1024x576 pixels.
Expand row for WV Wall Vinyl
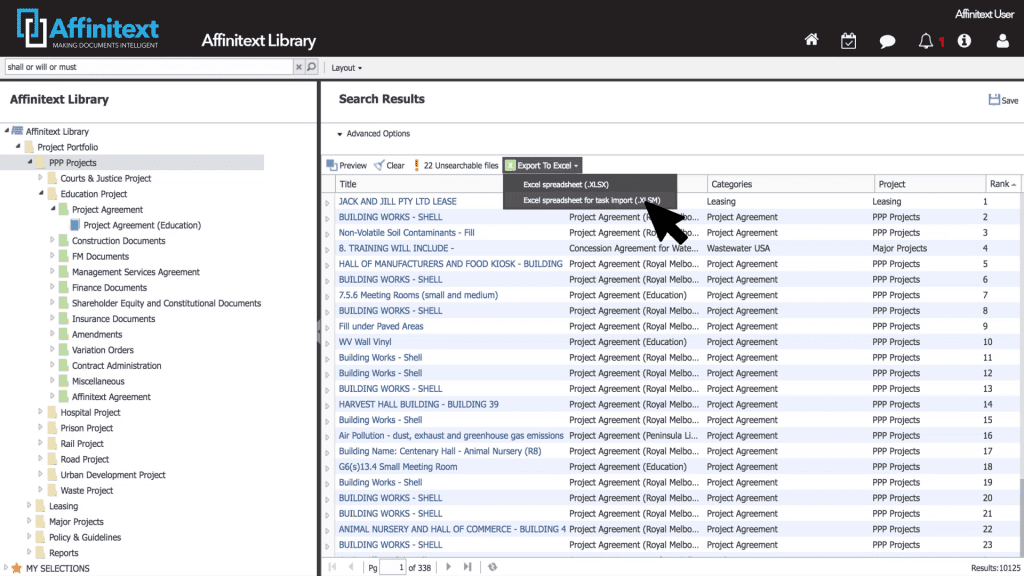(327, 344)
